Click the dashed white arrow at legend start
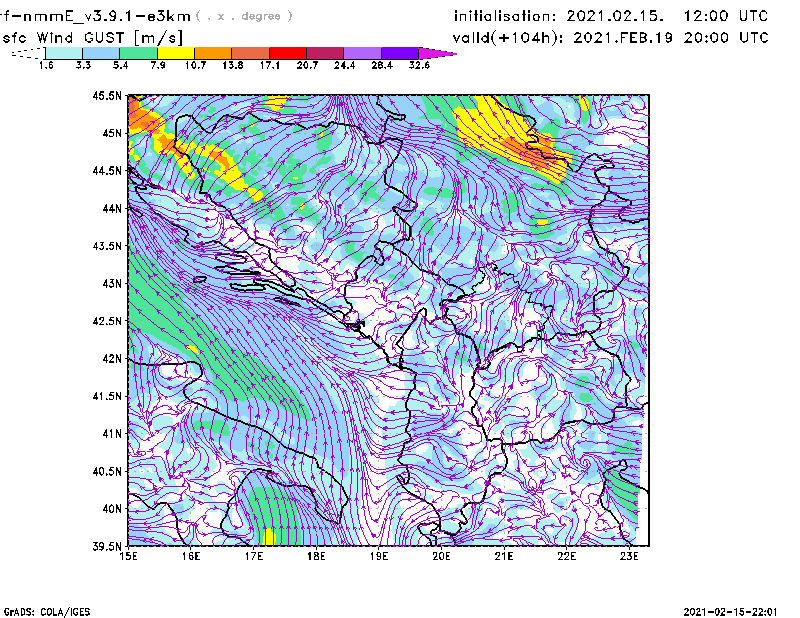Image resolution: width=800 pixels, height=618 pixels. pos(28,53)
